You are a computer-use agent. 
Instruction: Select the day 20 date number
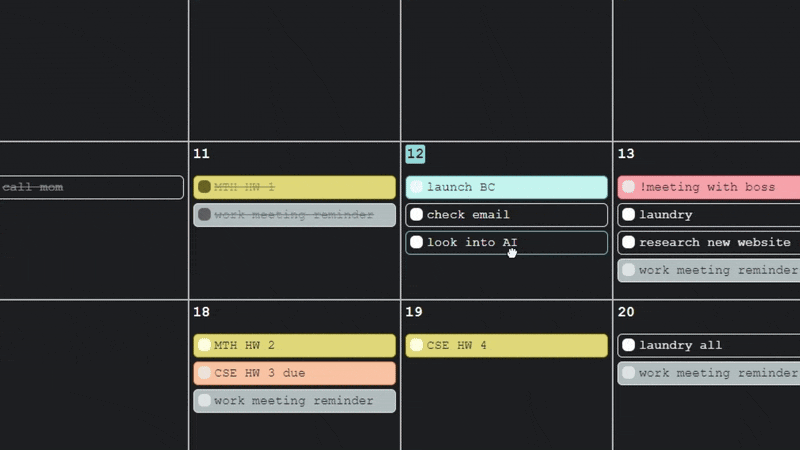626,312
